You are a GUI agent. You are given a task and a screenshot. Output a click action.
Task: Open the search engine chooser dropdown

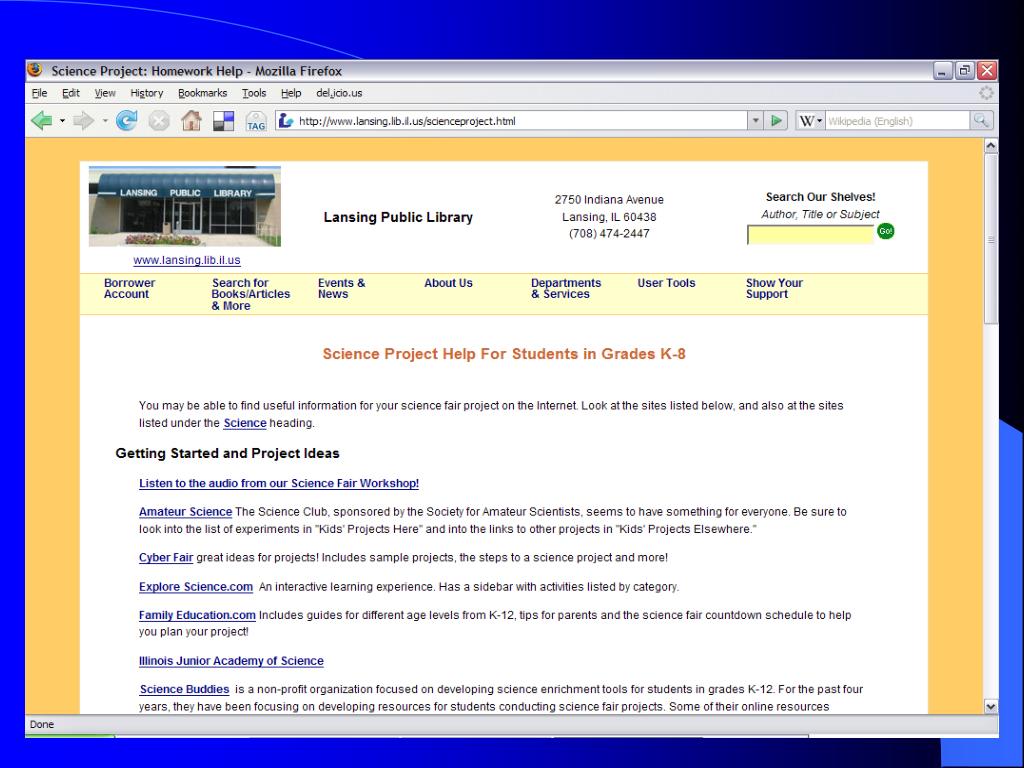click(820, 121)
